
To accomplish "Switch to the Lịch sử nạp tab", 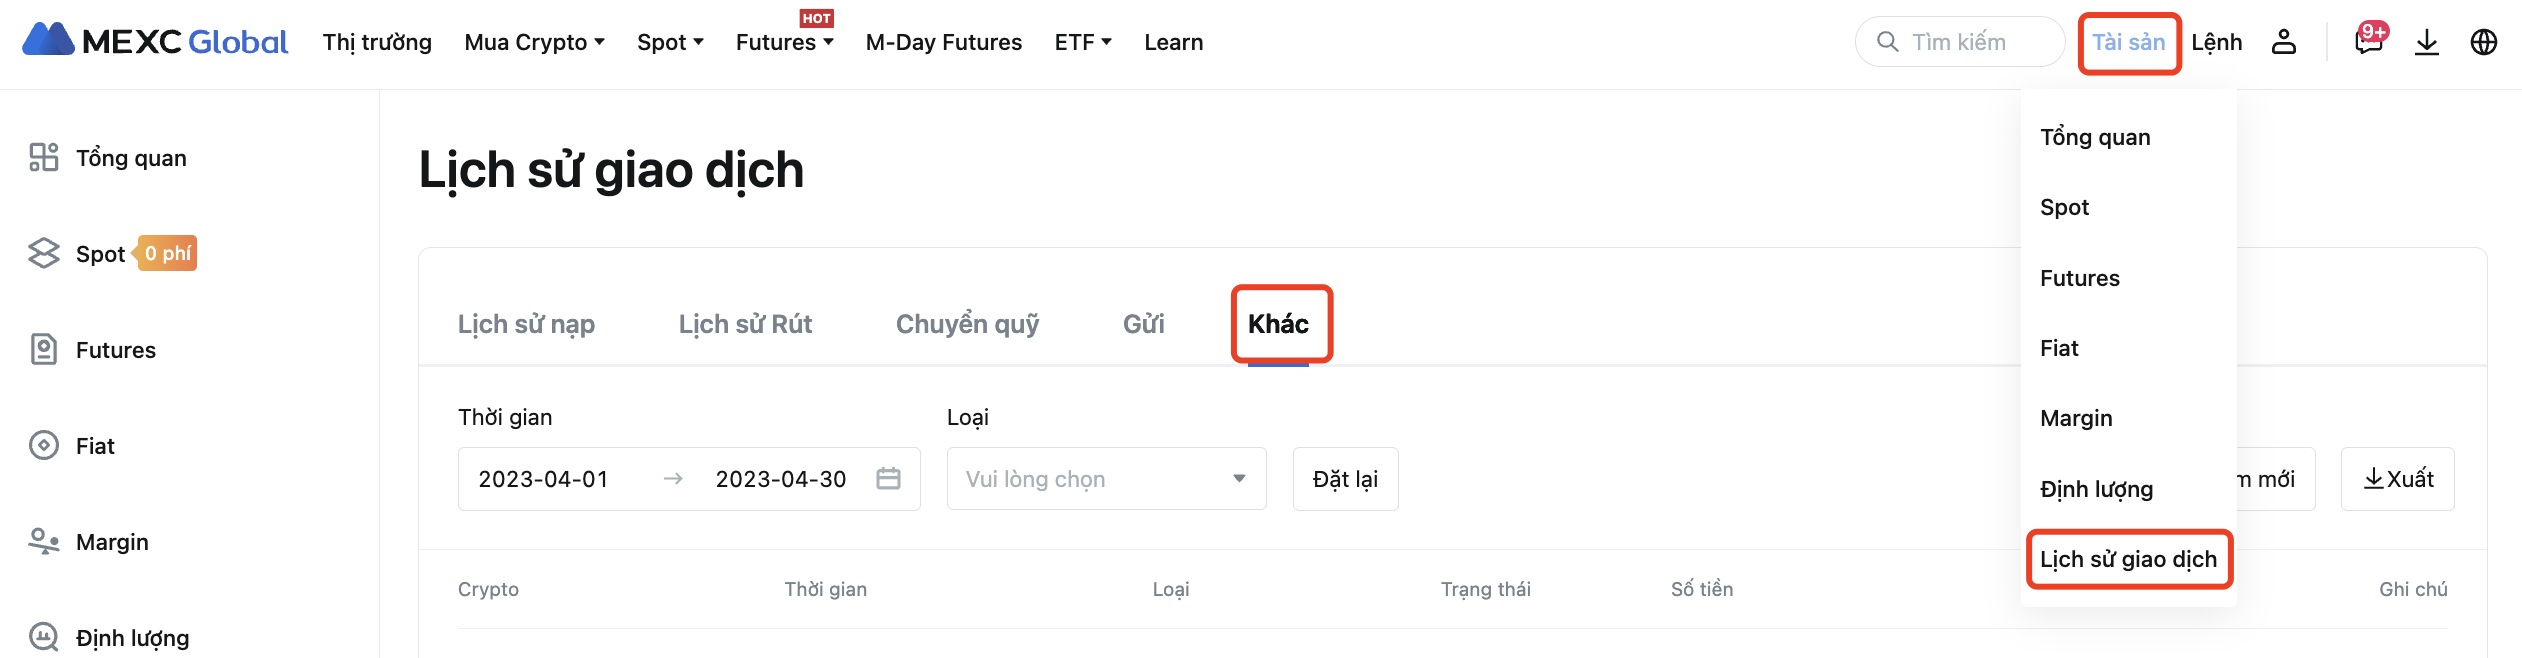I will coord(526,324).
